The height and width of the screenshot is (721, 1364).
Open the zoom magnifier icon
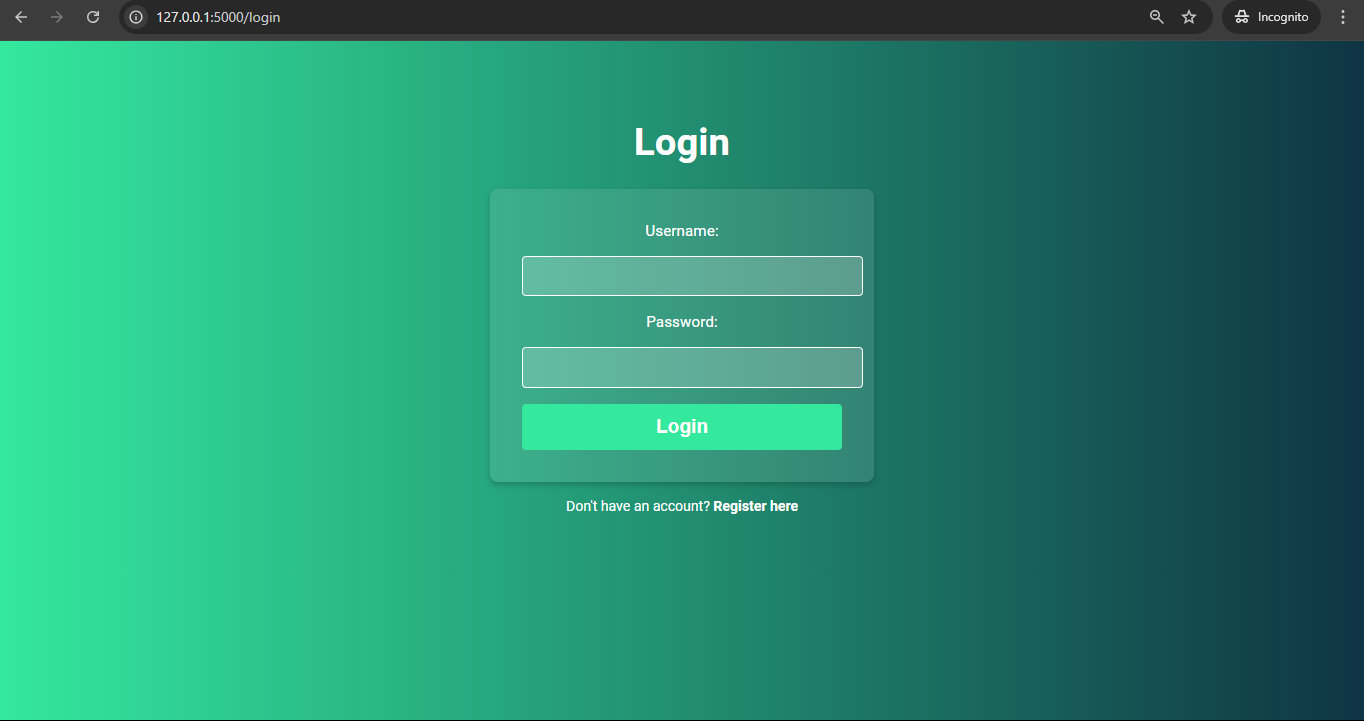[1156, 17]
